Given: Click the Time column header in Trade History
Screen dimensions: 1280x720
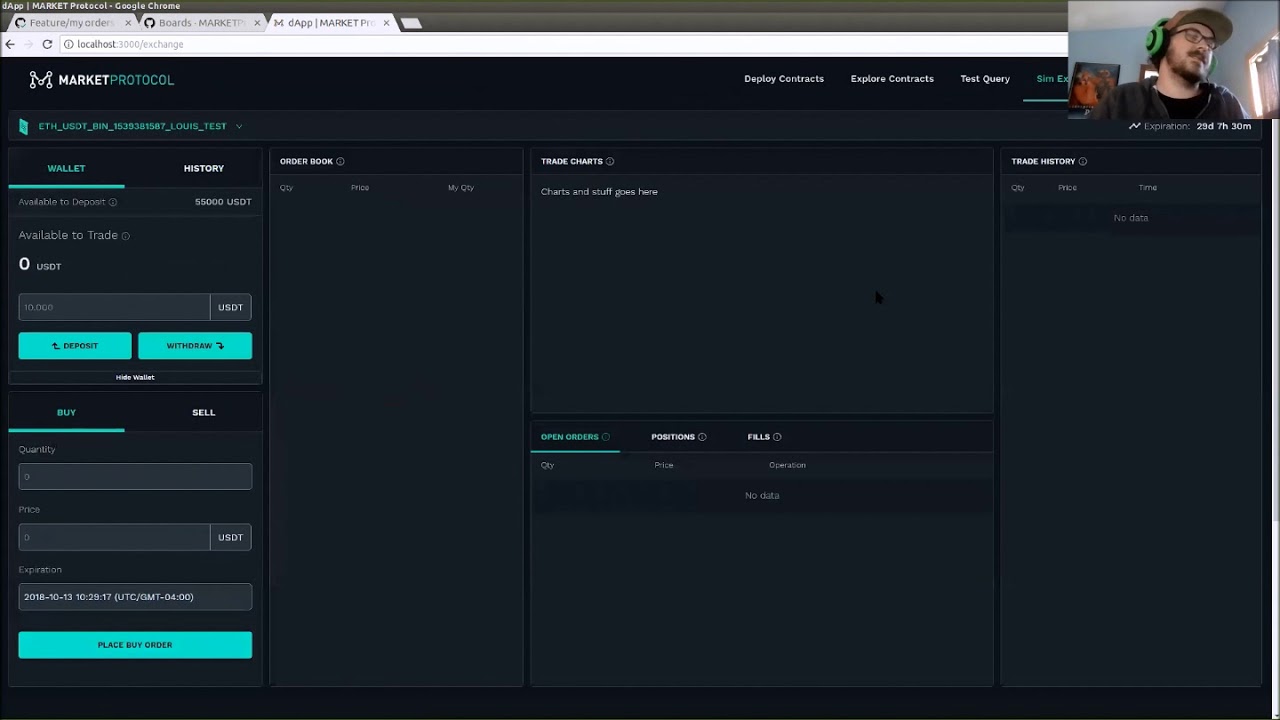Looking at the screenshot, I should click(1148, 188).
